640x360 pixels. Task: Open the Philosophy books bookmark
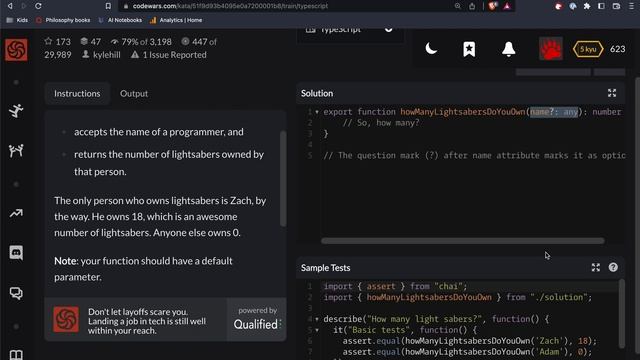63,20
